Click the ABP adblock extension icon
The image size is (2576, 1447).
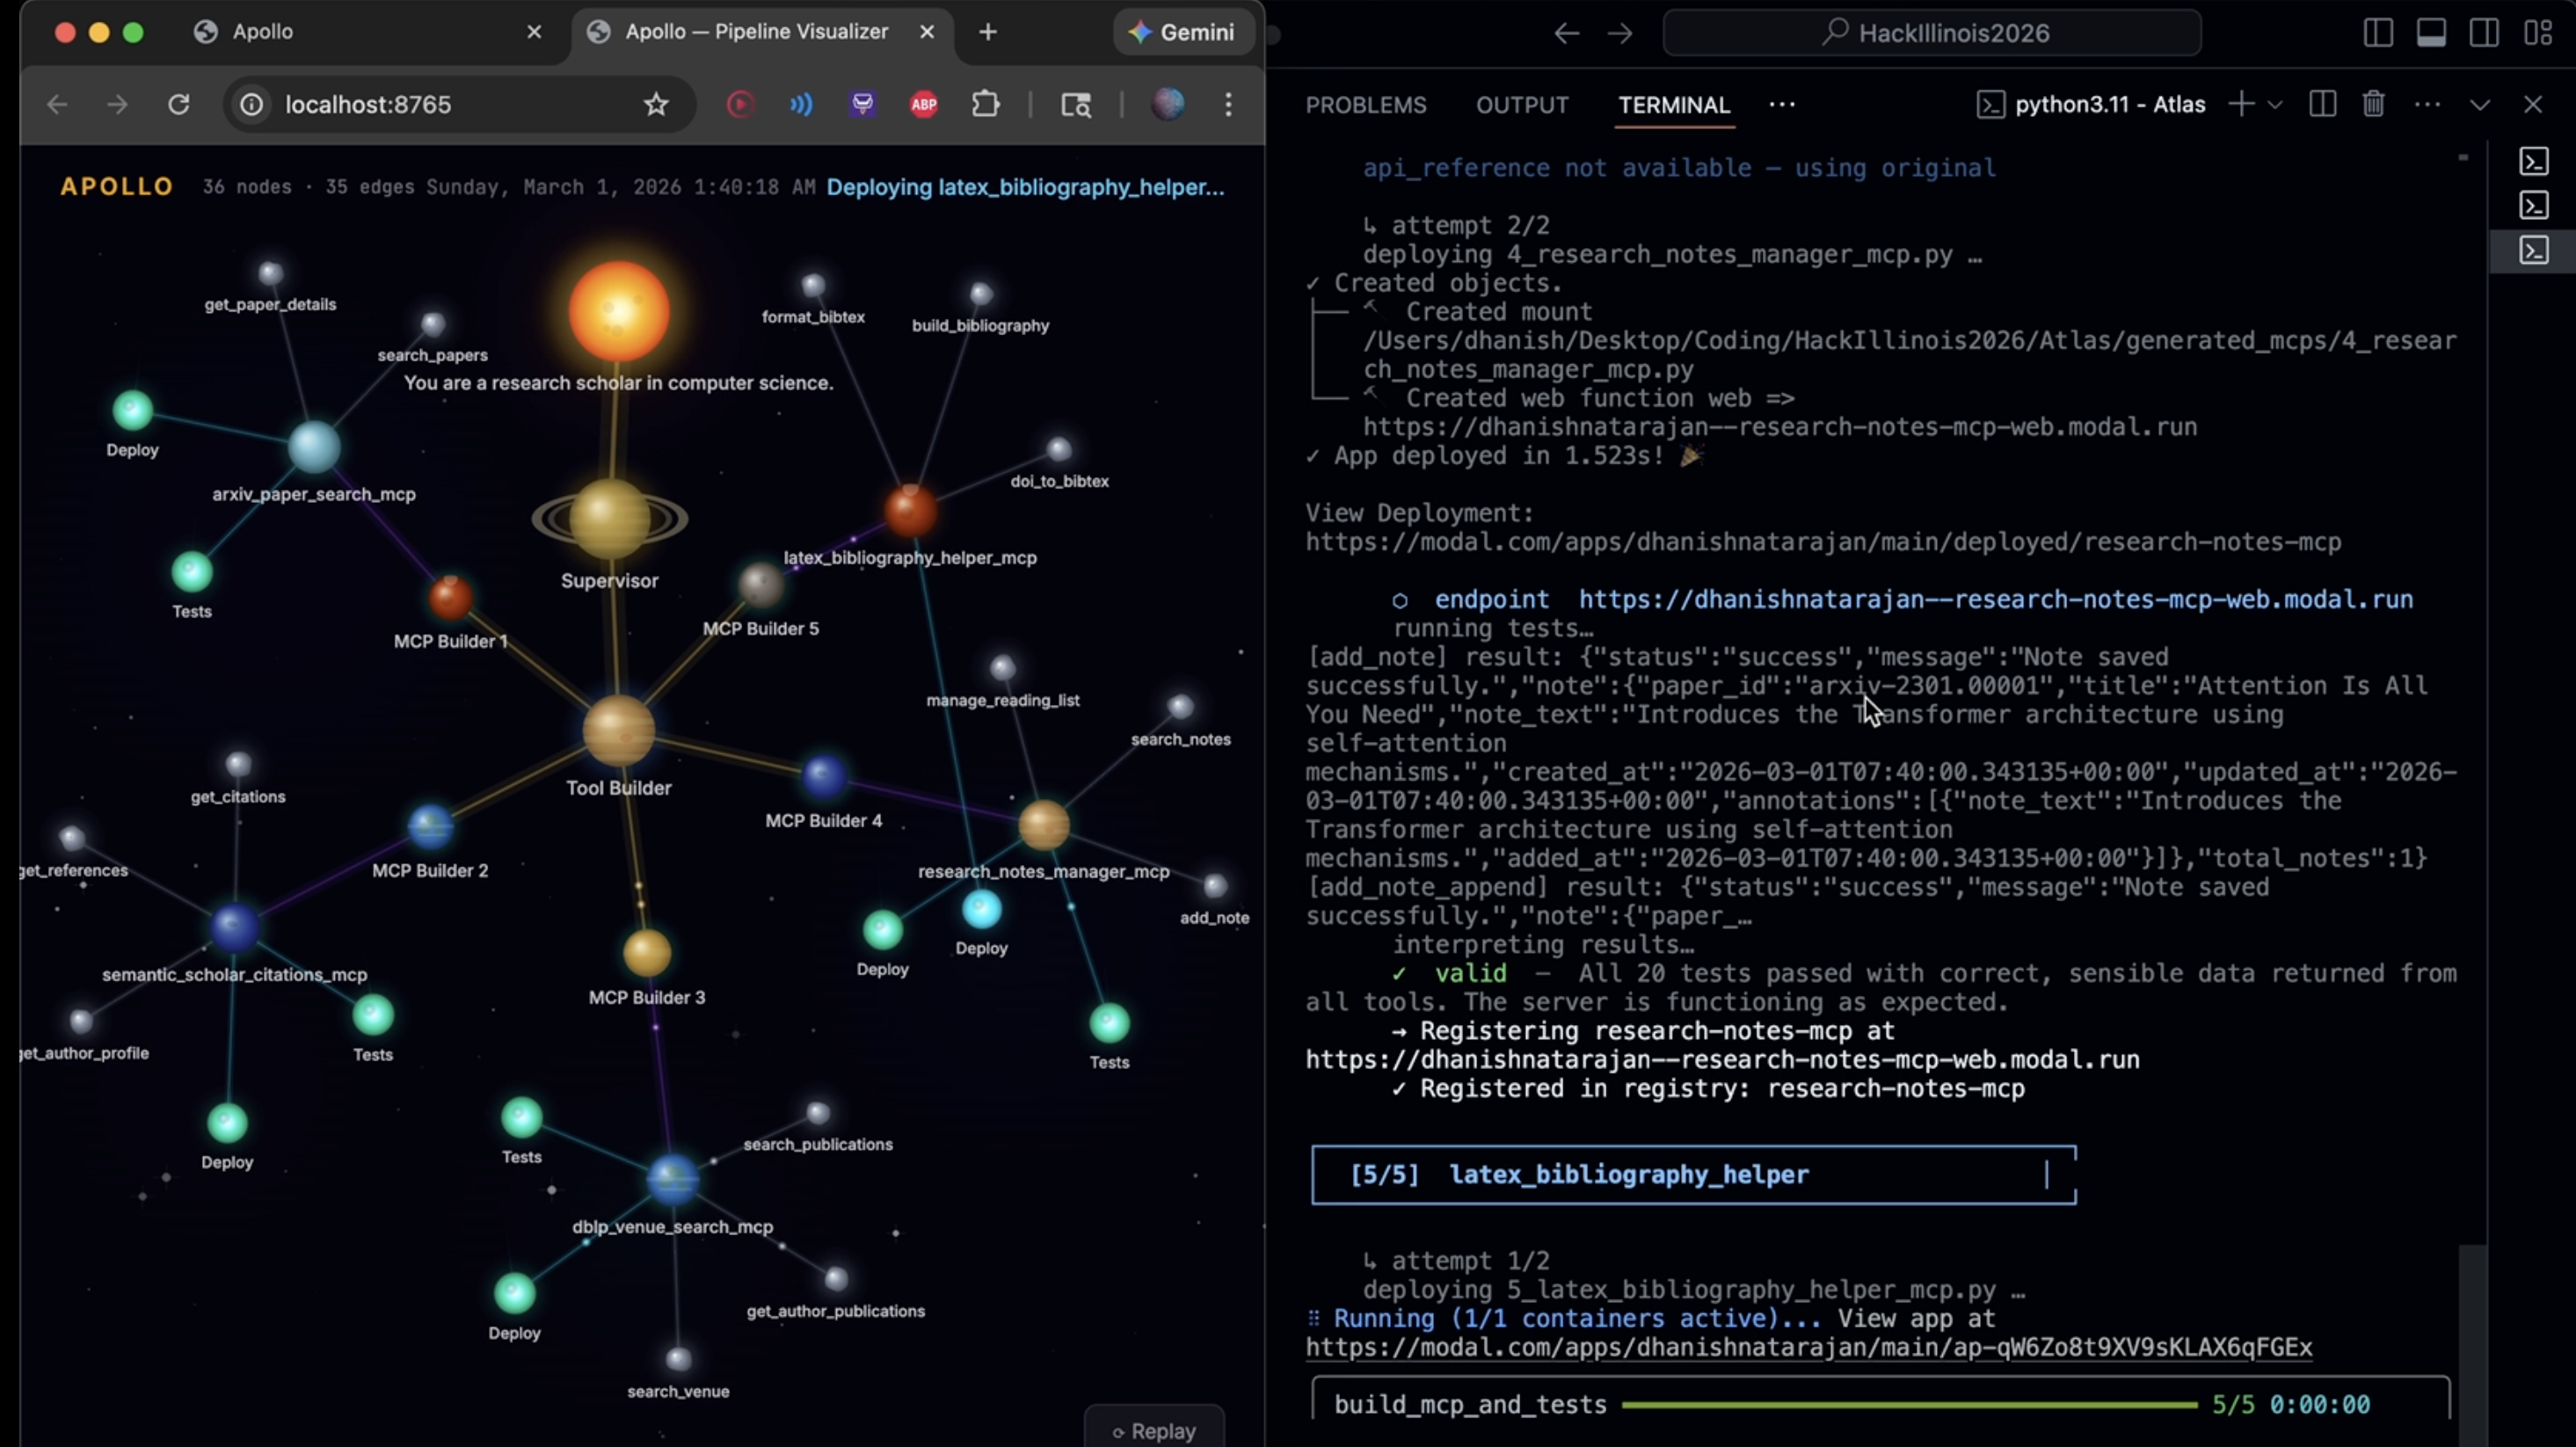(924, 104)
